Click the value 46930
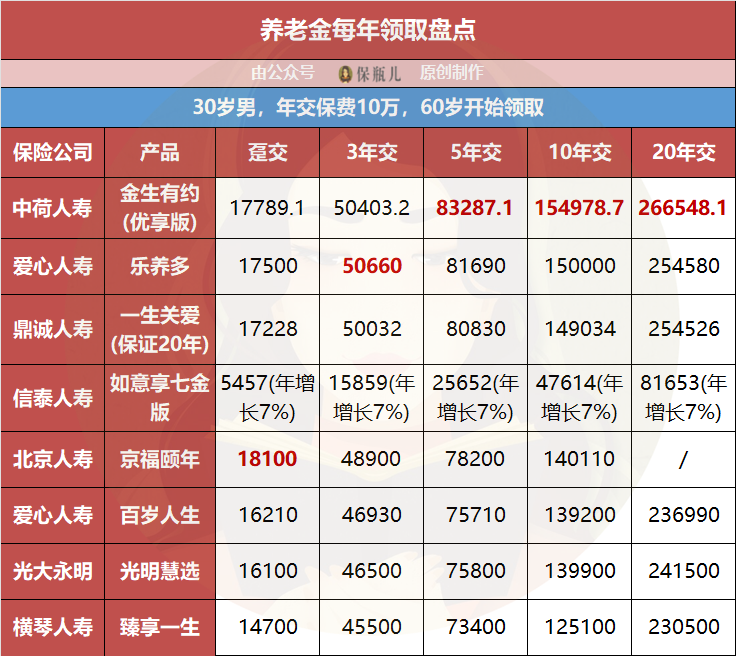Image resolution: width=736 pixels, height=656 pixels. [372, 515]
